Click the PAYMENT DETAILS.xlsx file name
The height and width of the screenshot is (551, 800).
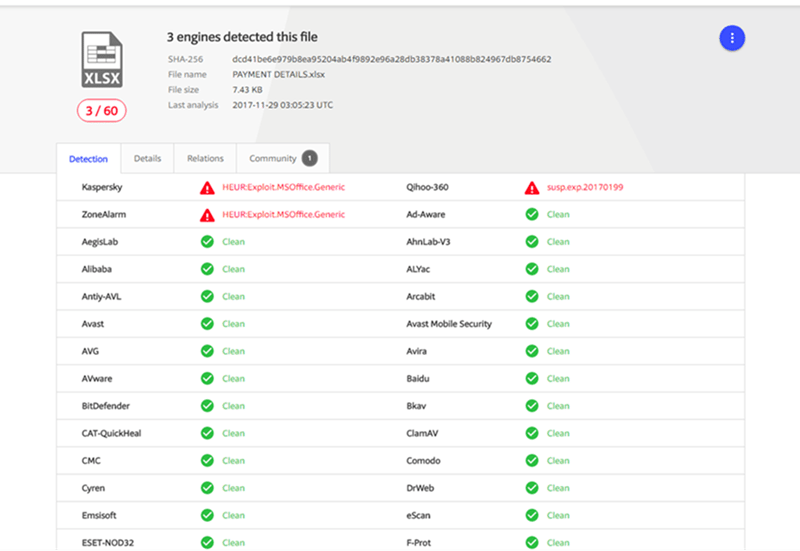pos(279,74)
